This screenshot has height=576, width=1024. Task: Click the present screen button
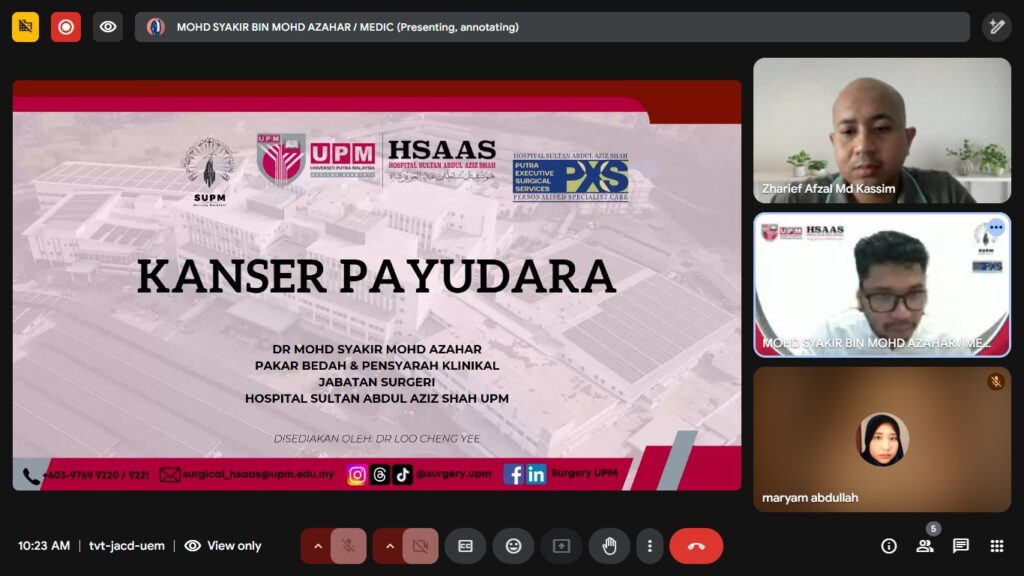pyautogui.click(x=561, y=546)
